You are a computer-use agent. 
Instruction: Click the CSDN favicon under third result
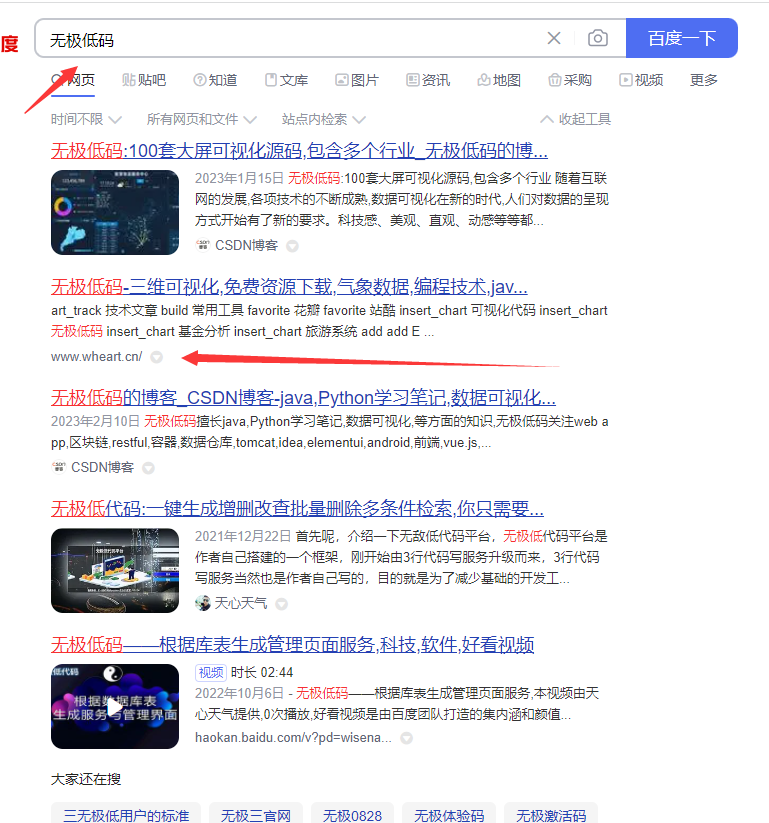tap(59, 467)
